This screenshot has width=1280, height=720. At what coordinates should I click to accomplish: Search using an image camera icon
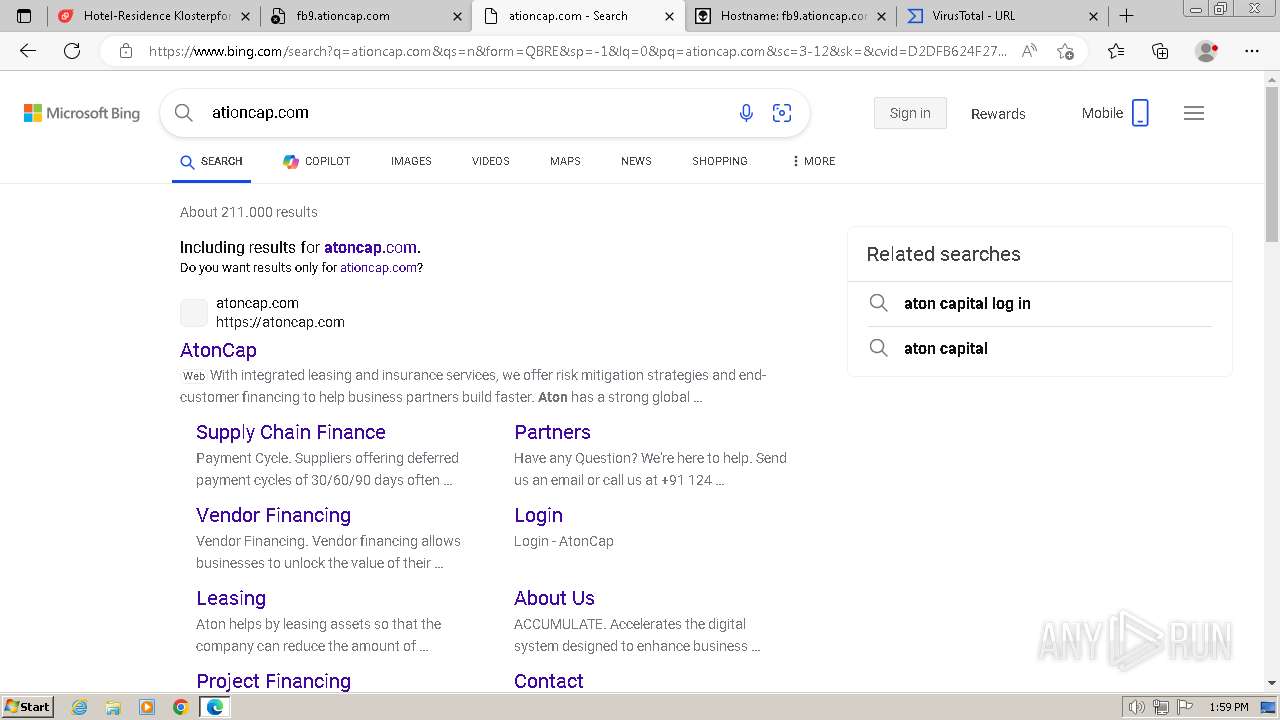pos(782,113)
